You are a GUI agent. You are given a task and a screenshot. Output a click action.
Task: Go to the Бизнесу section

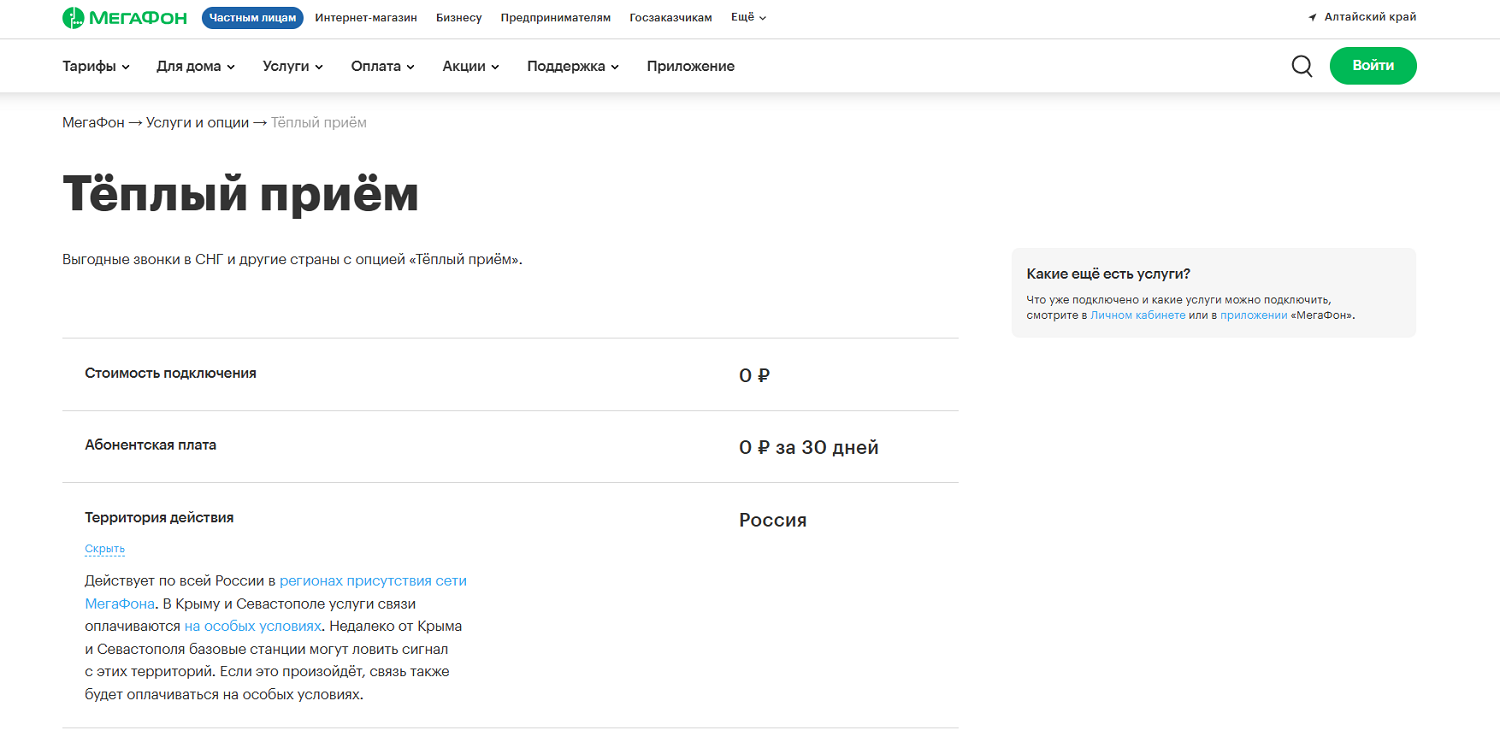(x=459, y=18)
